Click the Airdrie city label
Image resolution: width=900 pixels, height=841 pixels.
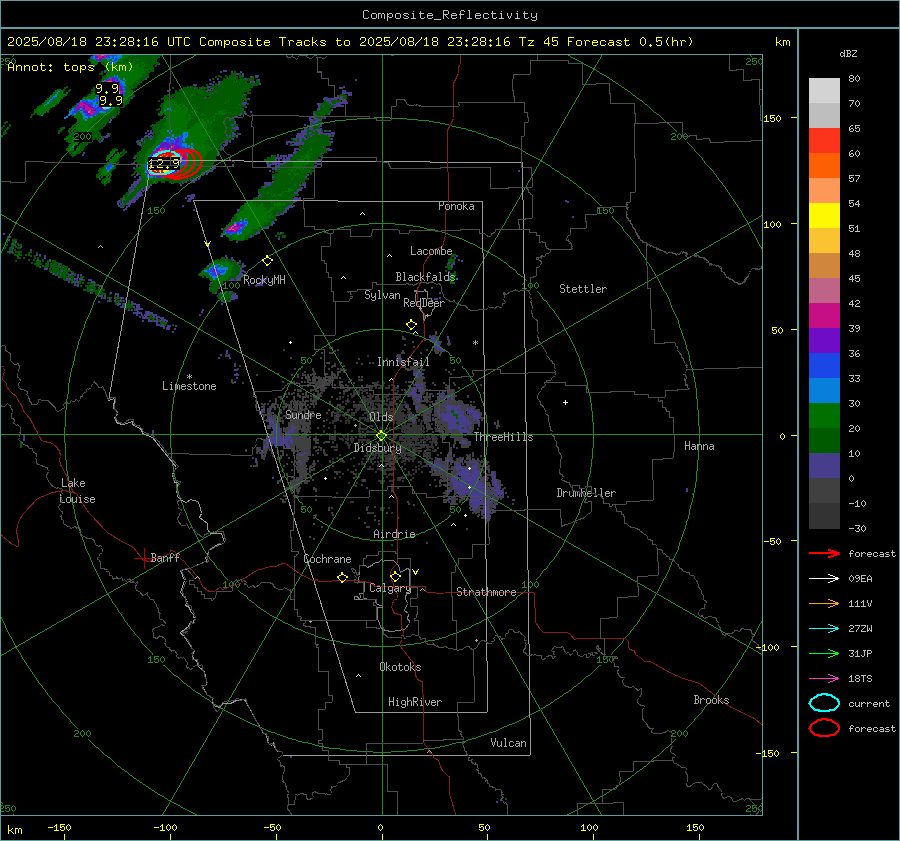(x=394, y=534)
